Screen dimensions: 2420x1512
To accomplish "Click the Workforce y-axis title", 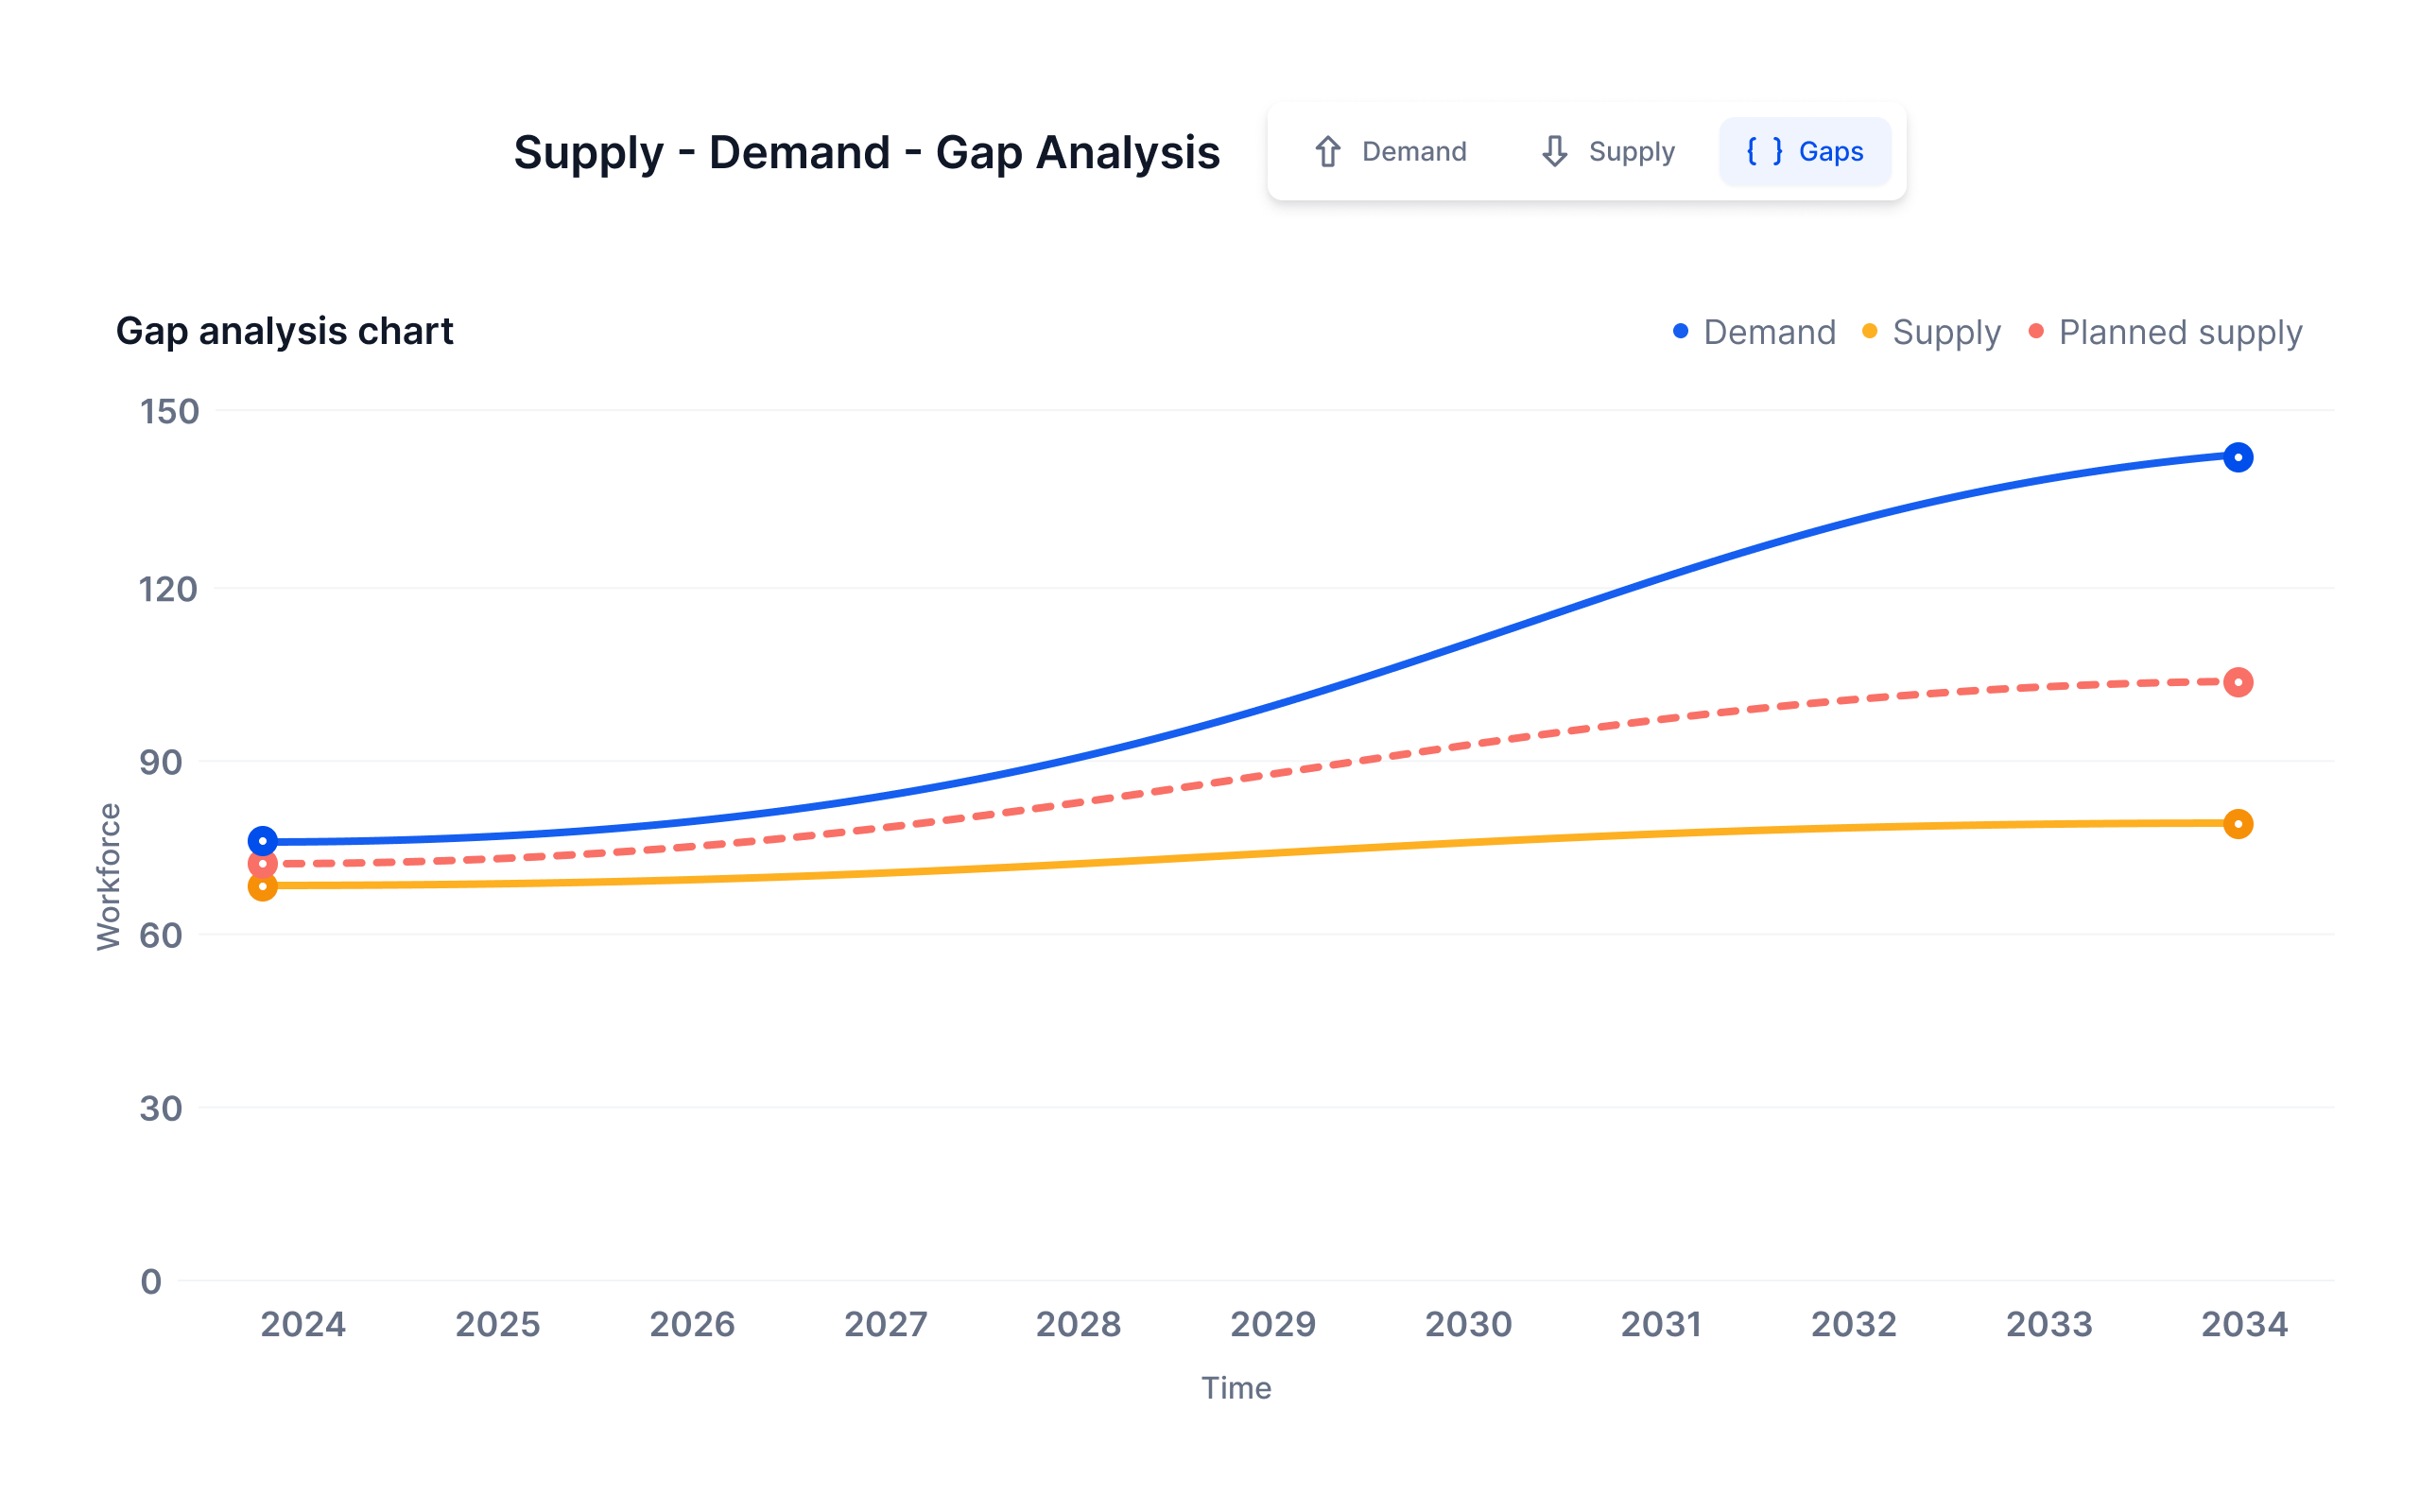I will (x=108, y=877).
